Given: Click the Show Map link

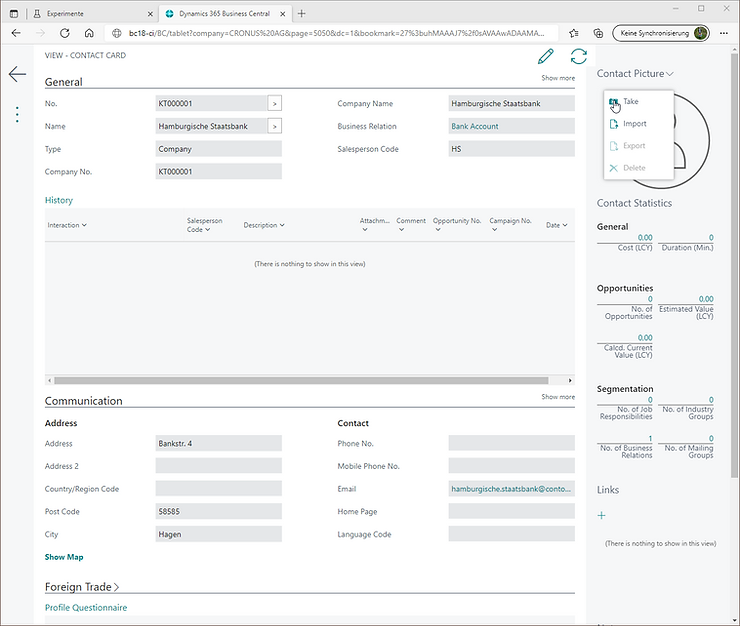Looking at the screenshot, I should pos(64,557).
